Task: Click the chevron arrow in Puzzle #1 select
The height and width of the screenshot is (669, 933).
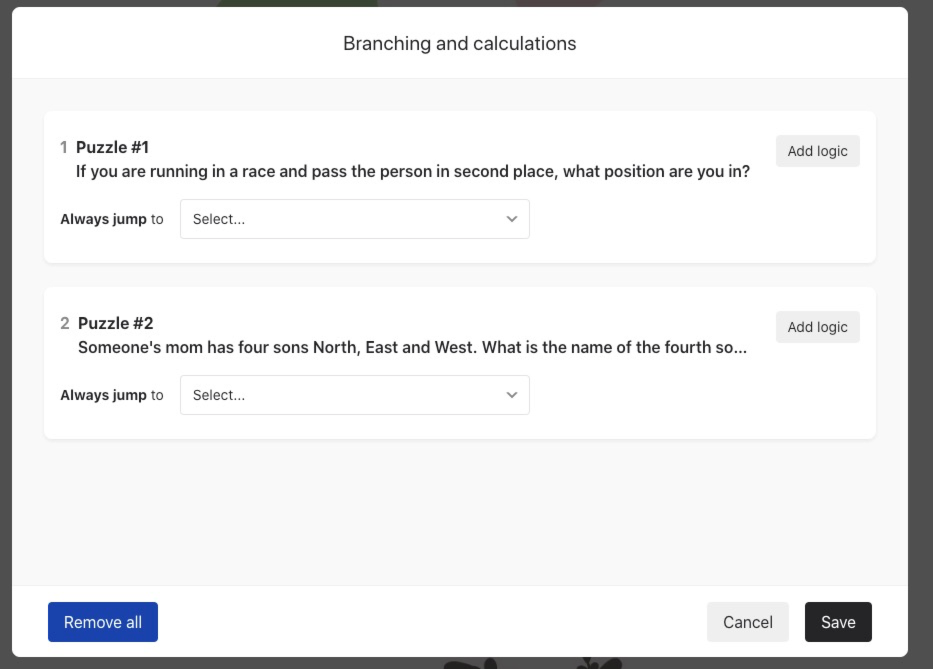Action: click(512, 219)
